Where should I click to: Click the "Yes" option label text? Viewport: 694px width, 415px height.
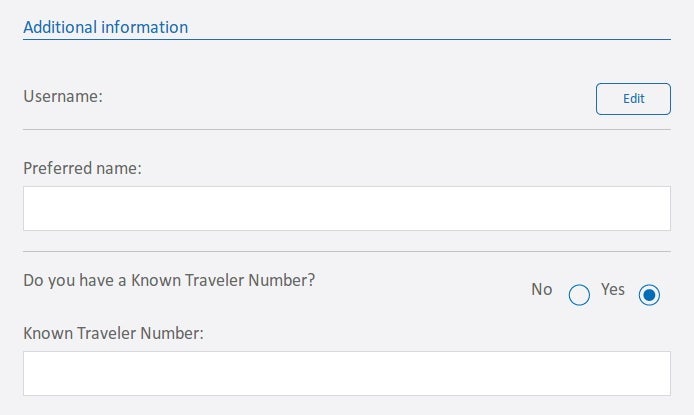point(613,289)
